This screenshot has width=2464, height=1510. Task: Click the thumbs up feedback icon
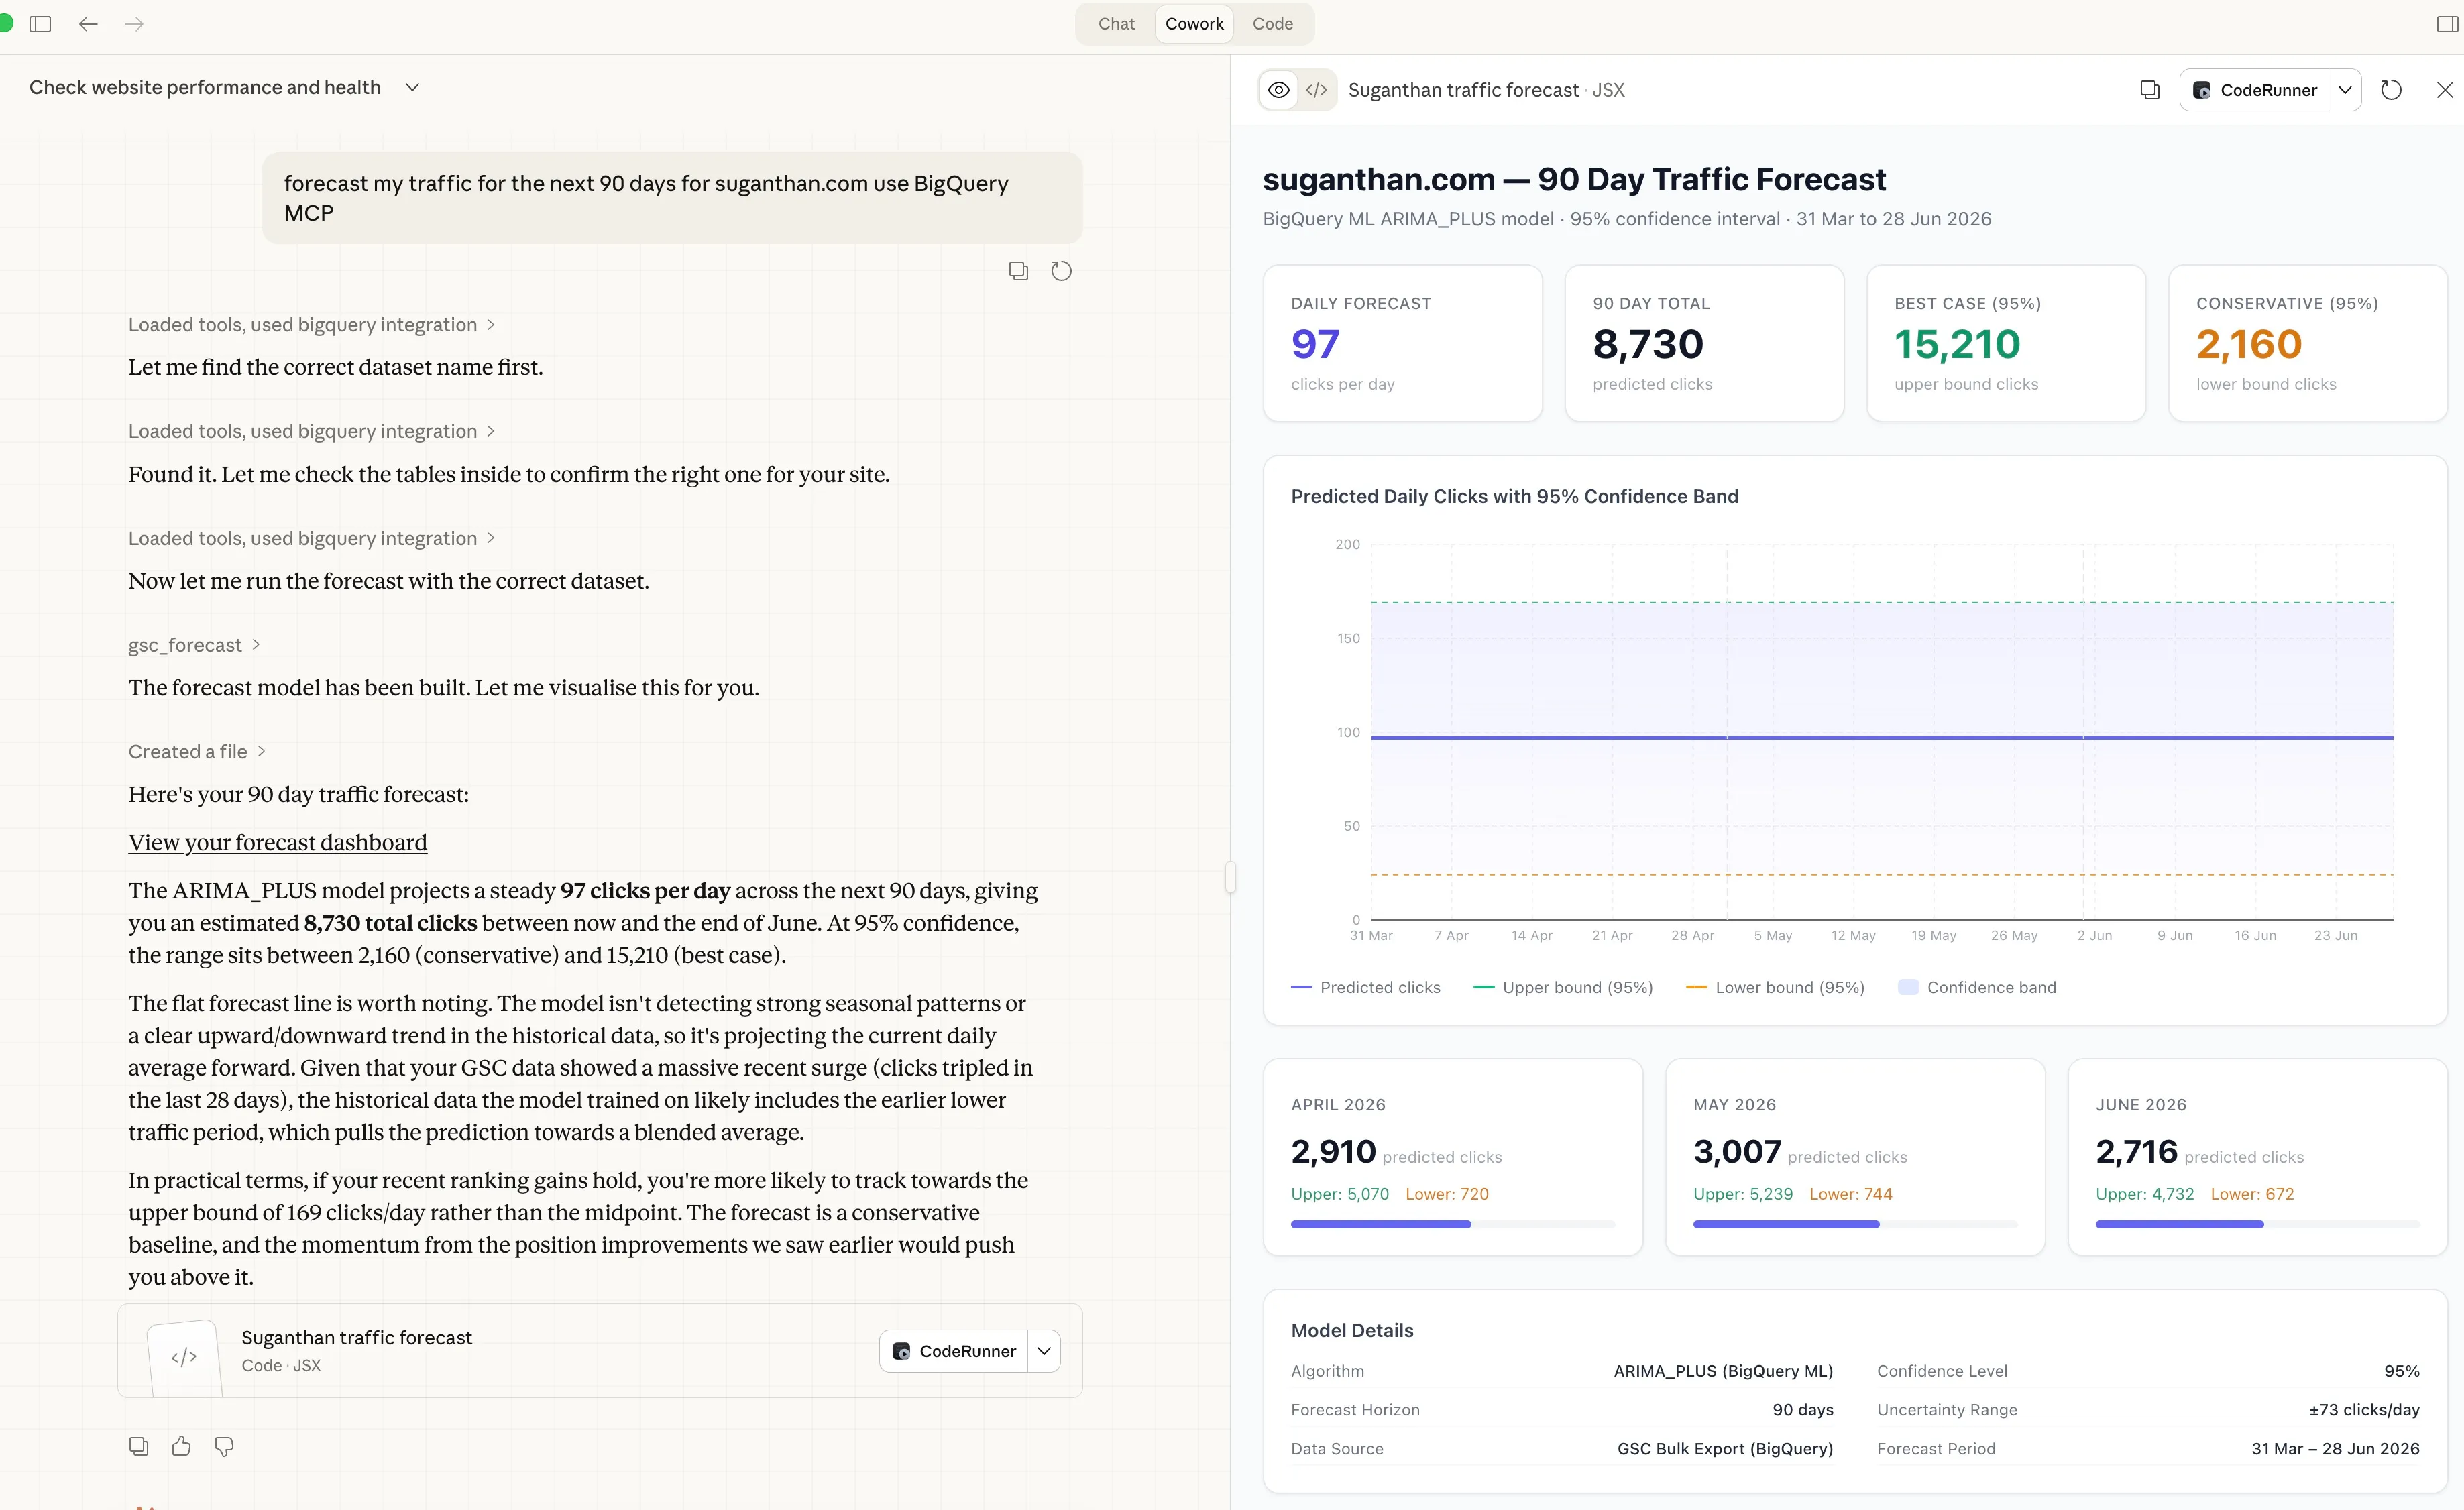181,1446
